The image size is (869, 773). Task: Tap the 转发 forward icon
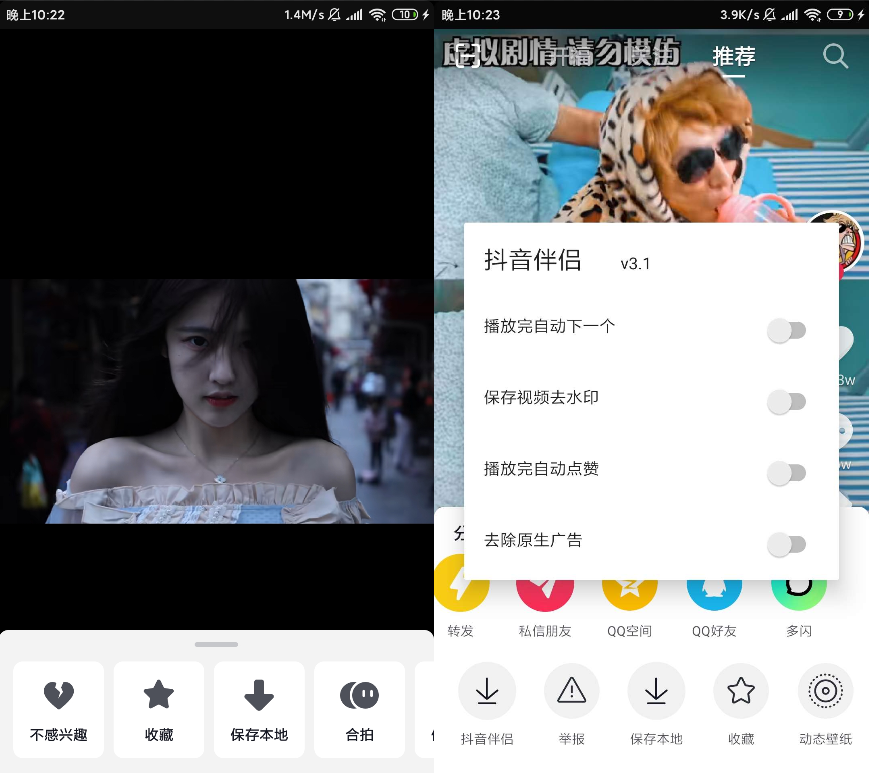coord(461,590)
